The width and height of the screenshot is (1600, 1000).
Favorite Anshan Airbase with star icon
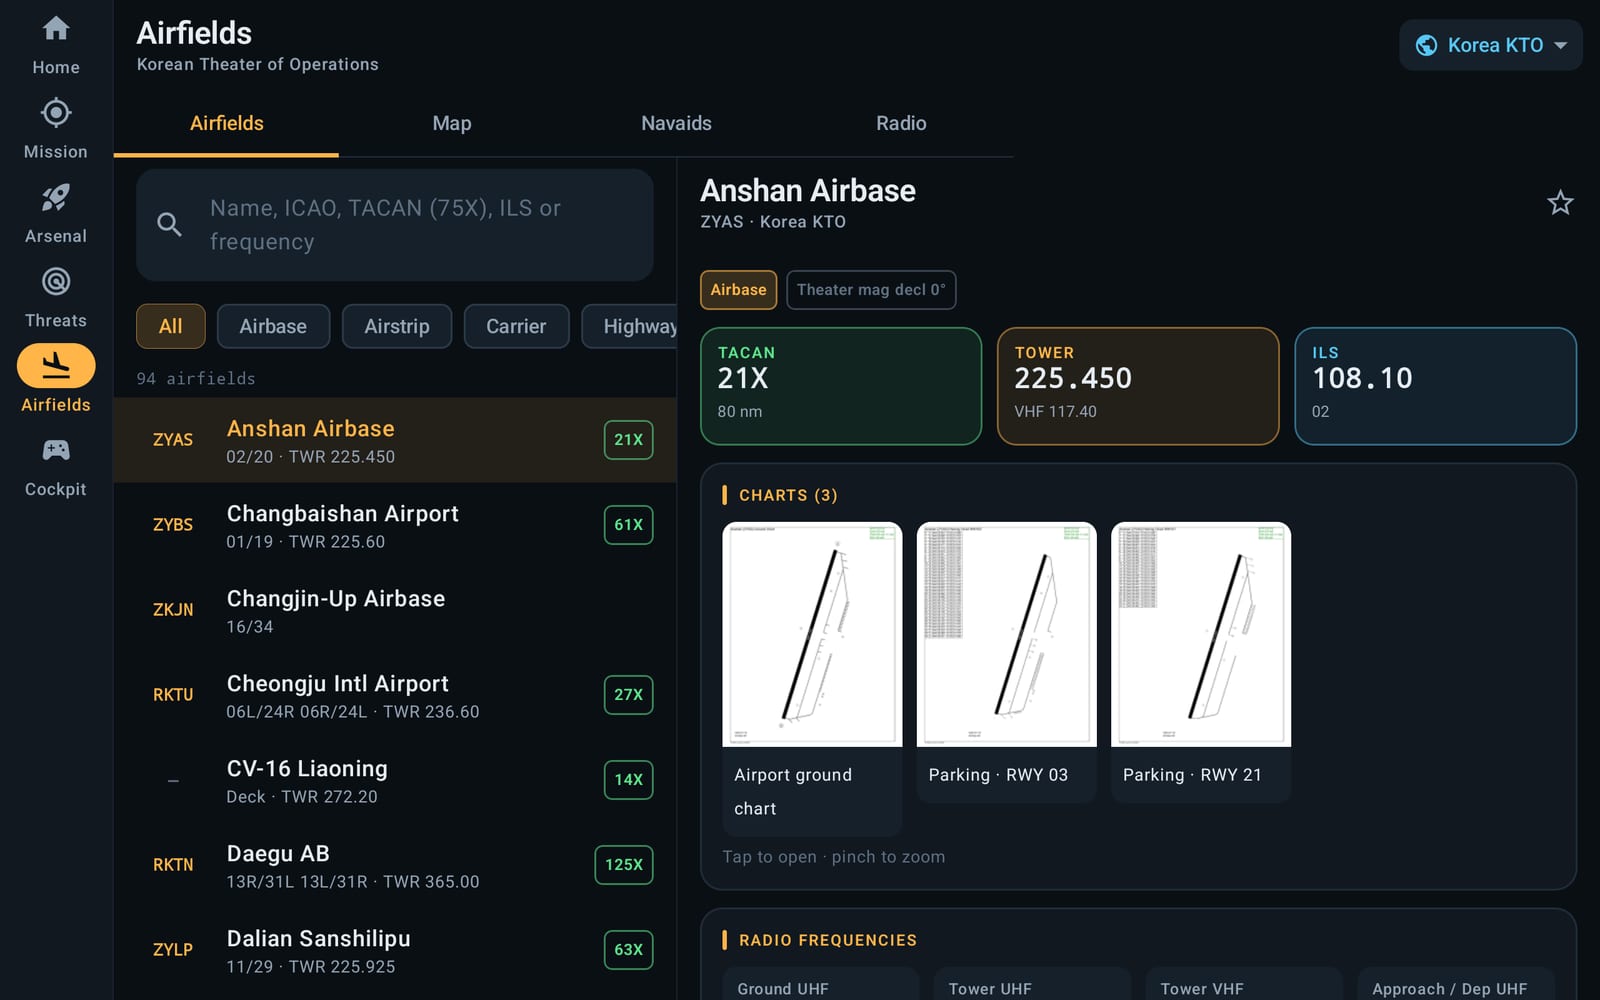[1560, 203]
